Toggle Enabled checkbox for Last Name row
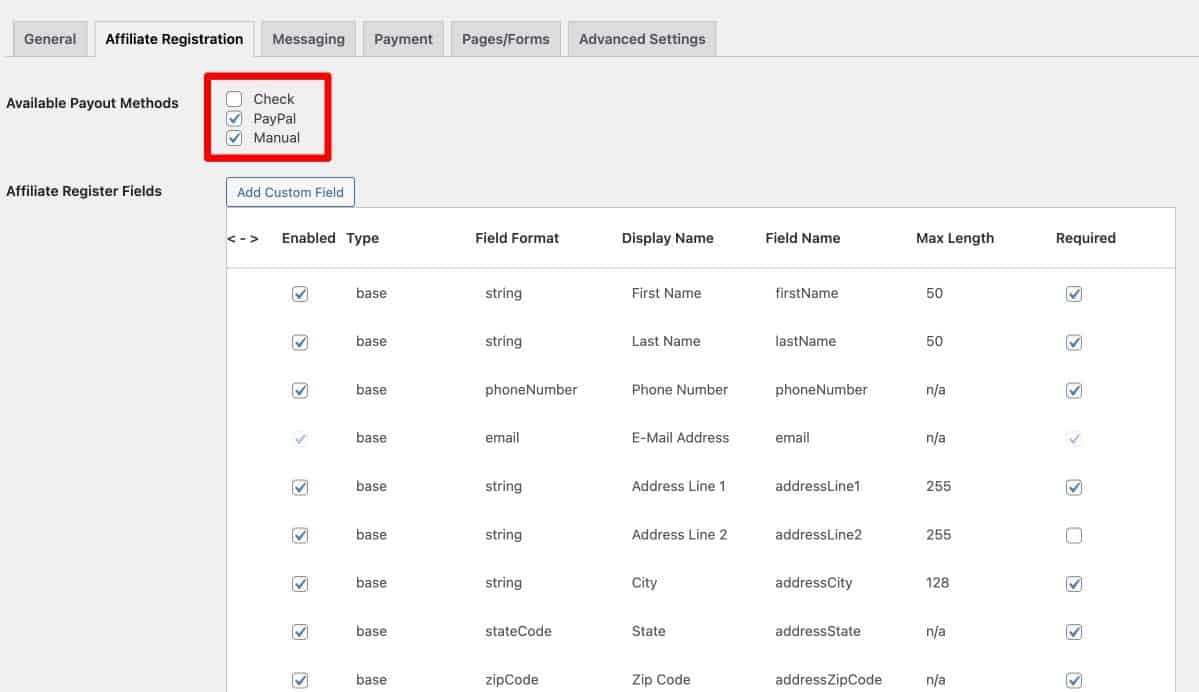 (300, 342)
